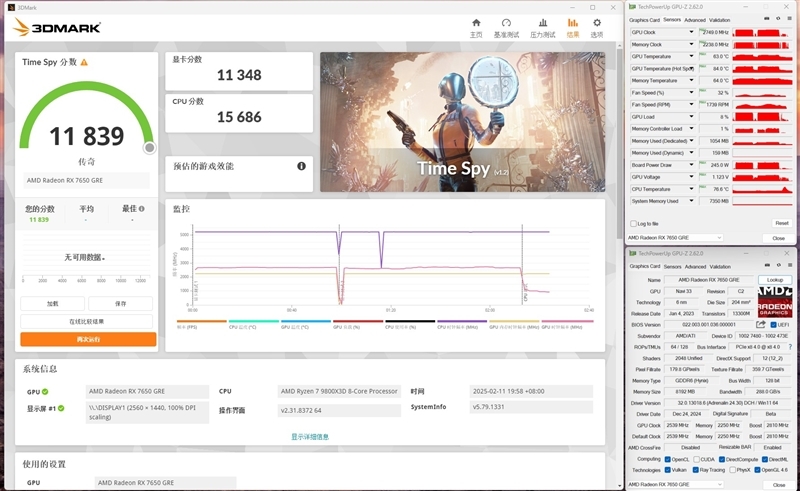800x491 pixels.
Task: Open the Memory Temperature sensor dropdown
Action: (x=692, y=81)
